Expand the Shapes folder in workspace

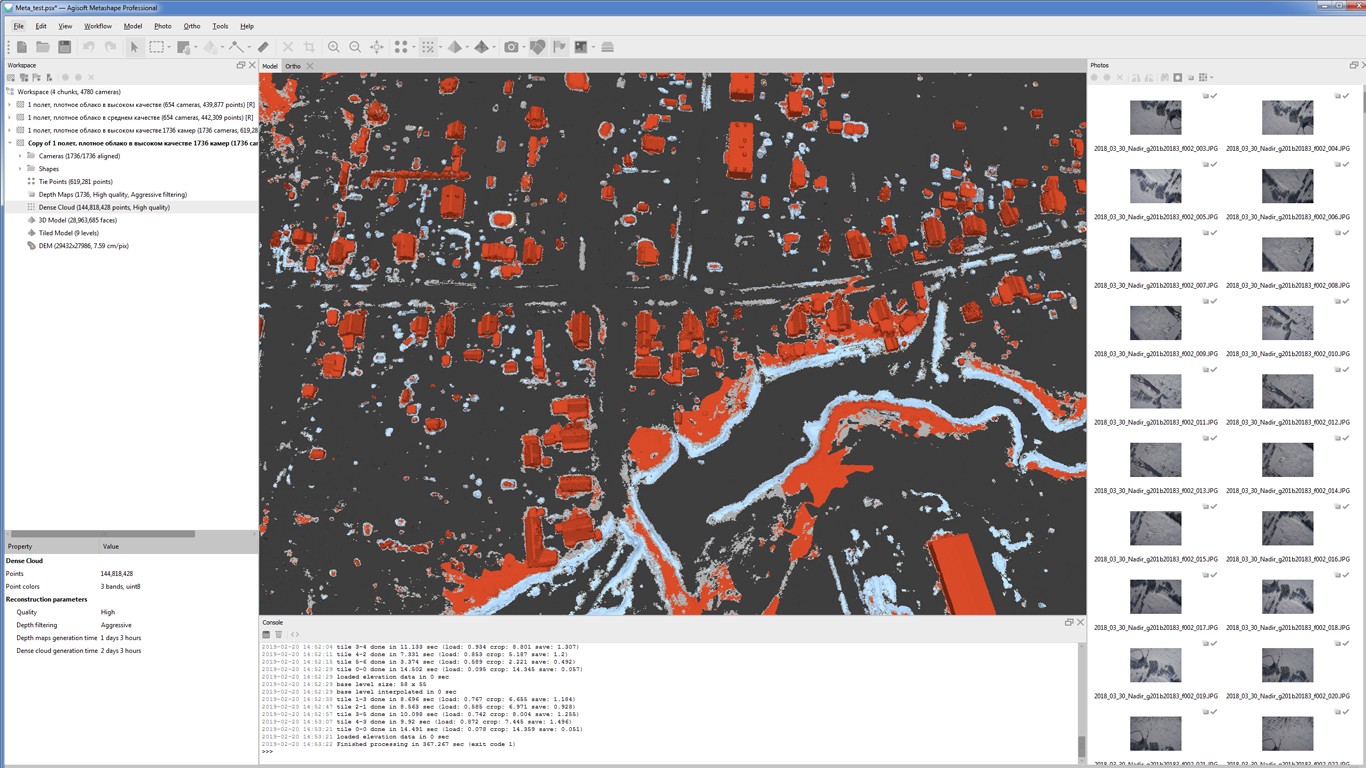20,169
